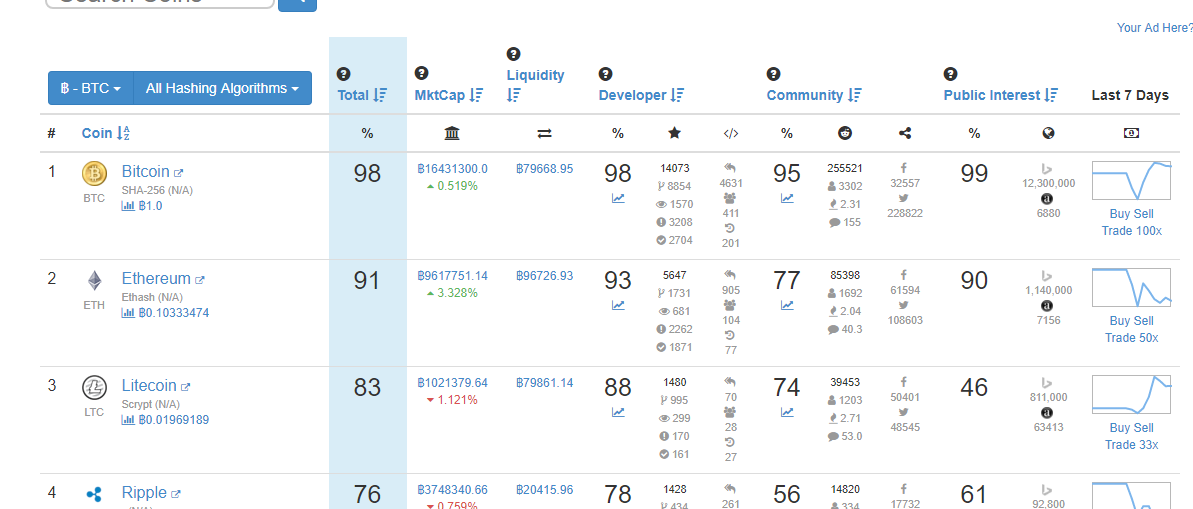Click Litecoin price link ฿0.01969189

coord(165,420)
